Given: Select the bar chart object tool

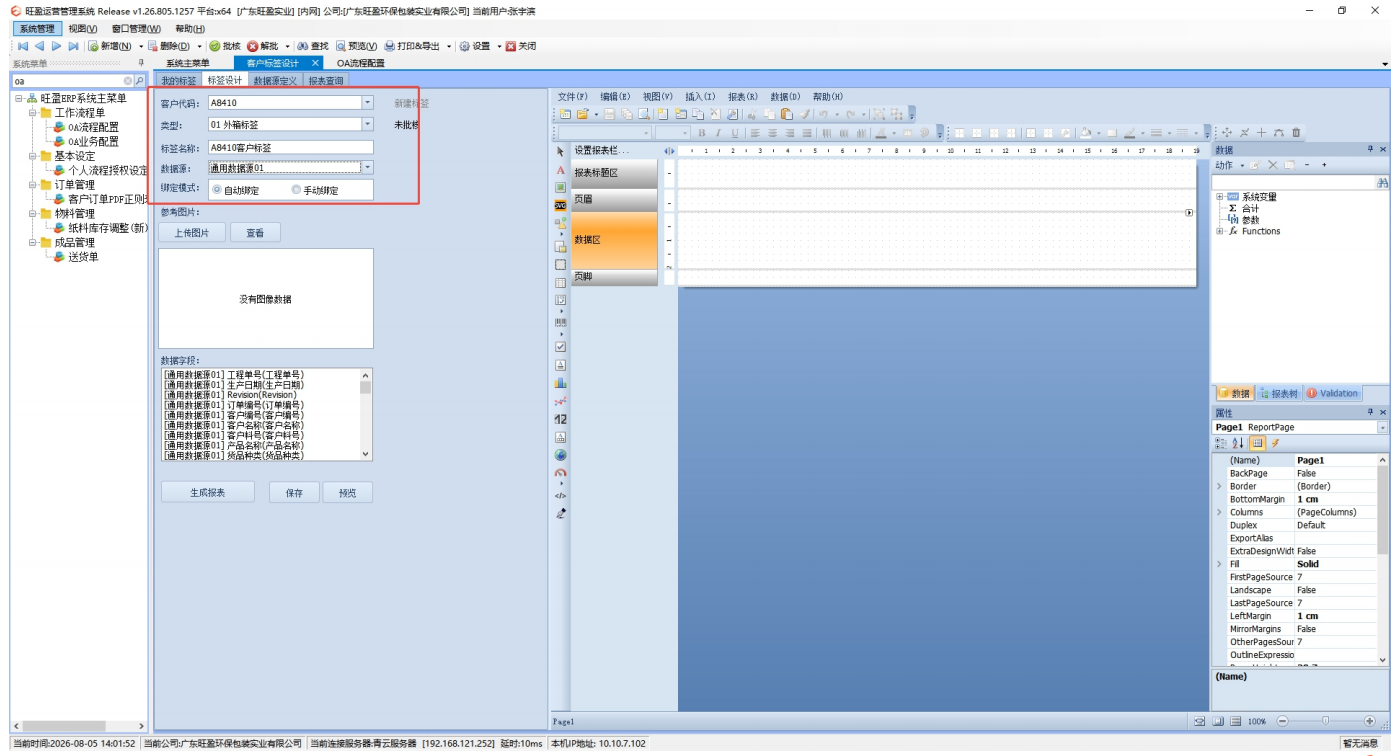Looking at the screenshot, I should 560,382.
